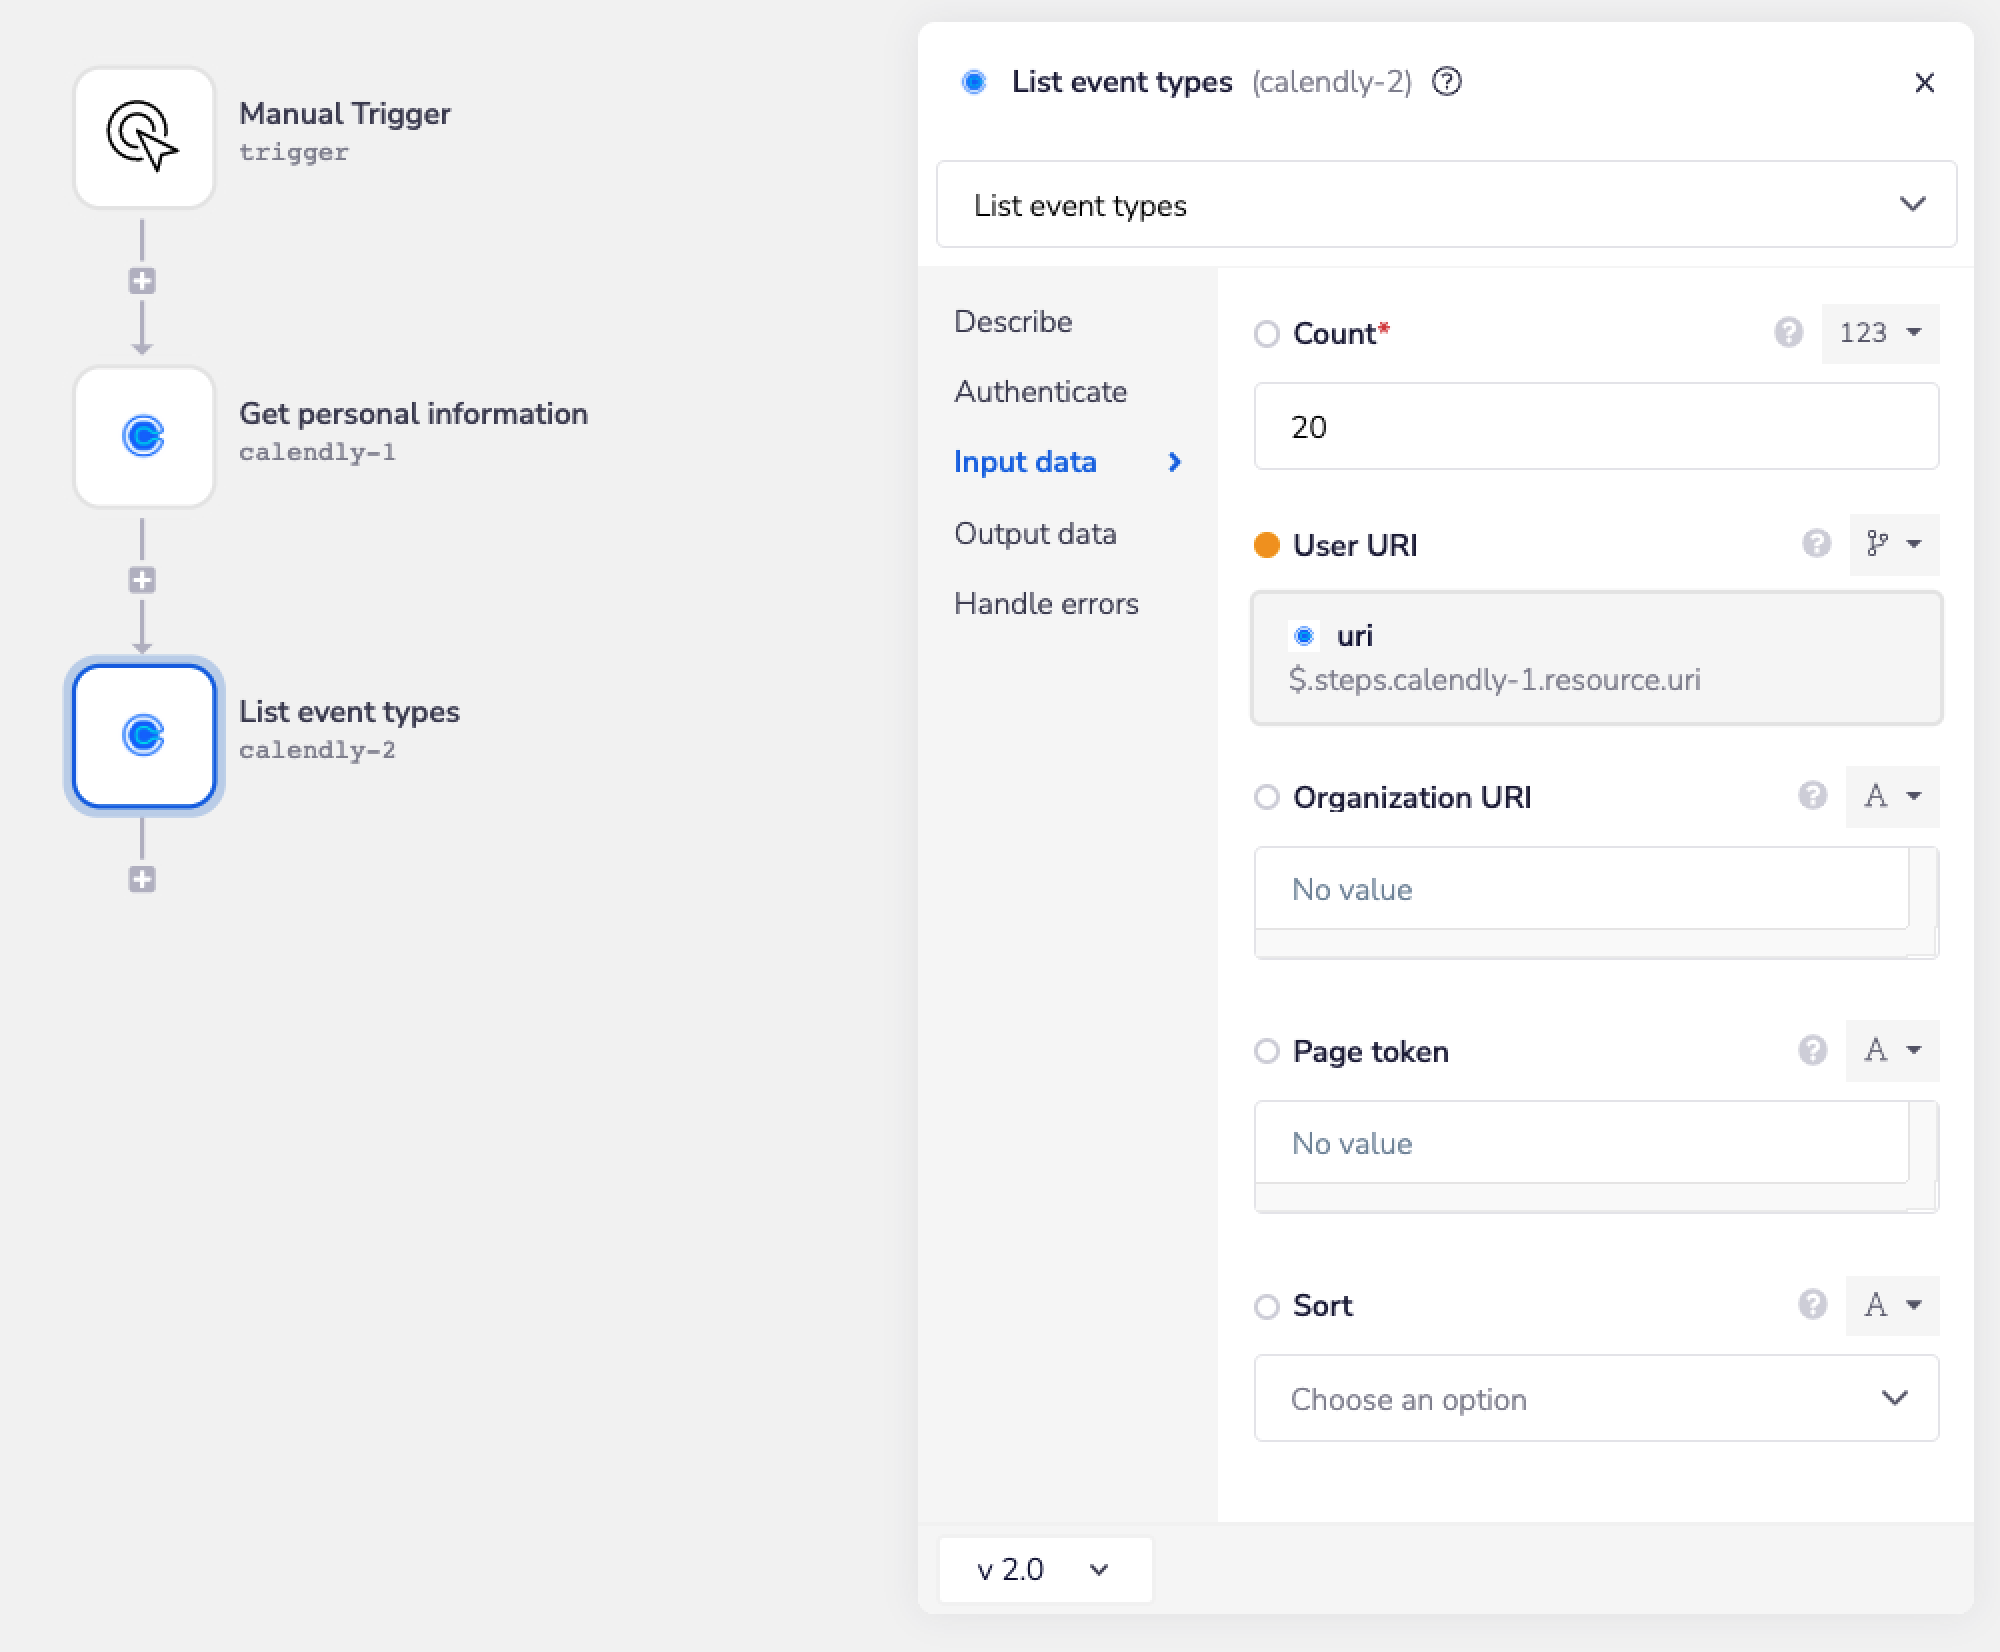Open help icon next to panel title

[1446, 81]
